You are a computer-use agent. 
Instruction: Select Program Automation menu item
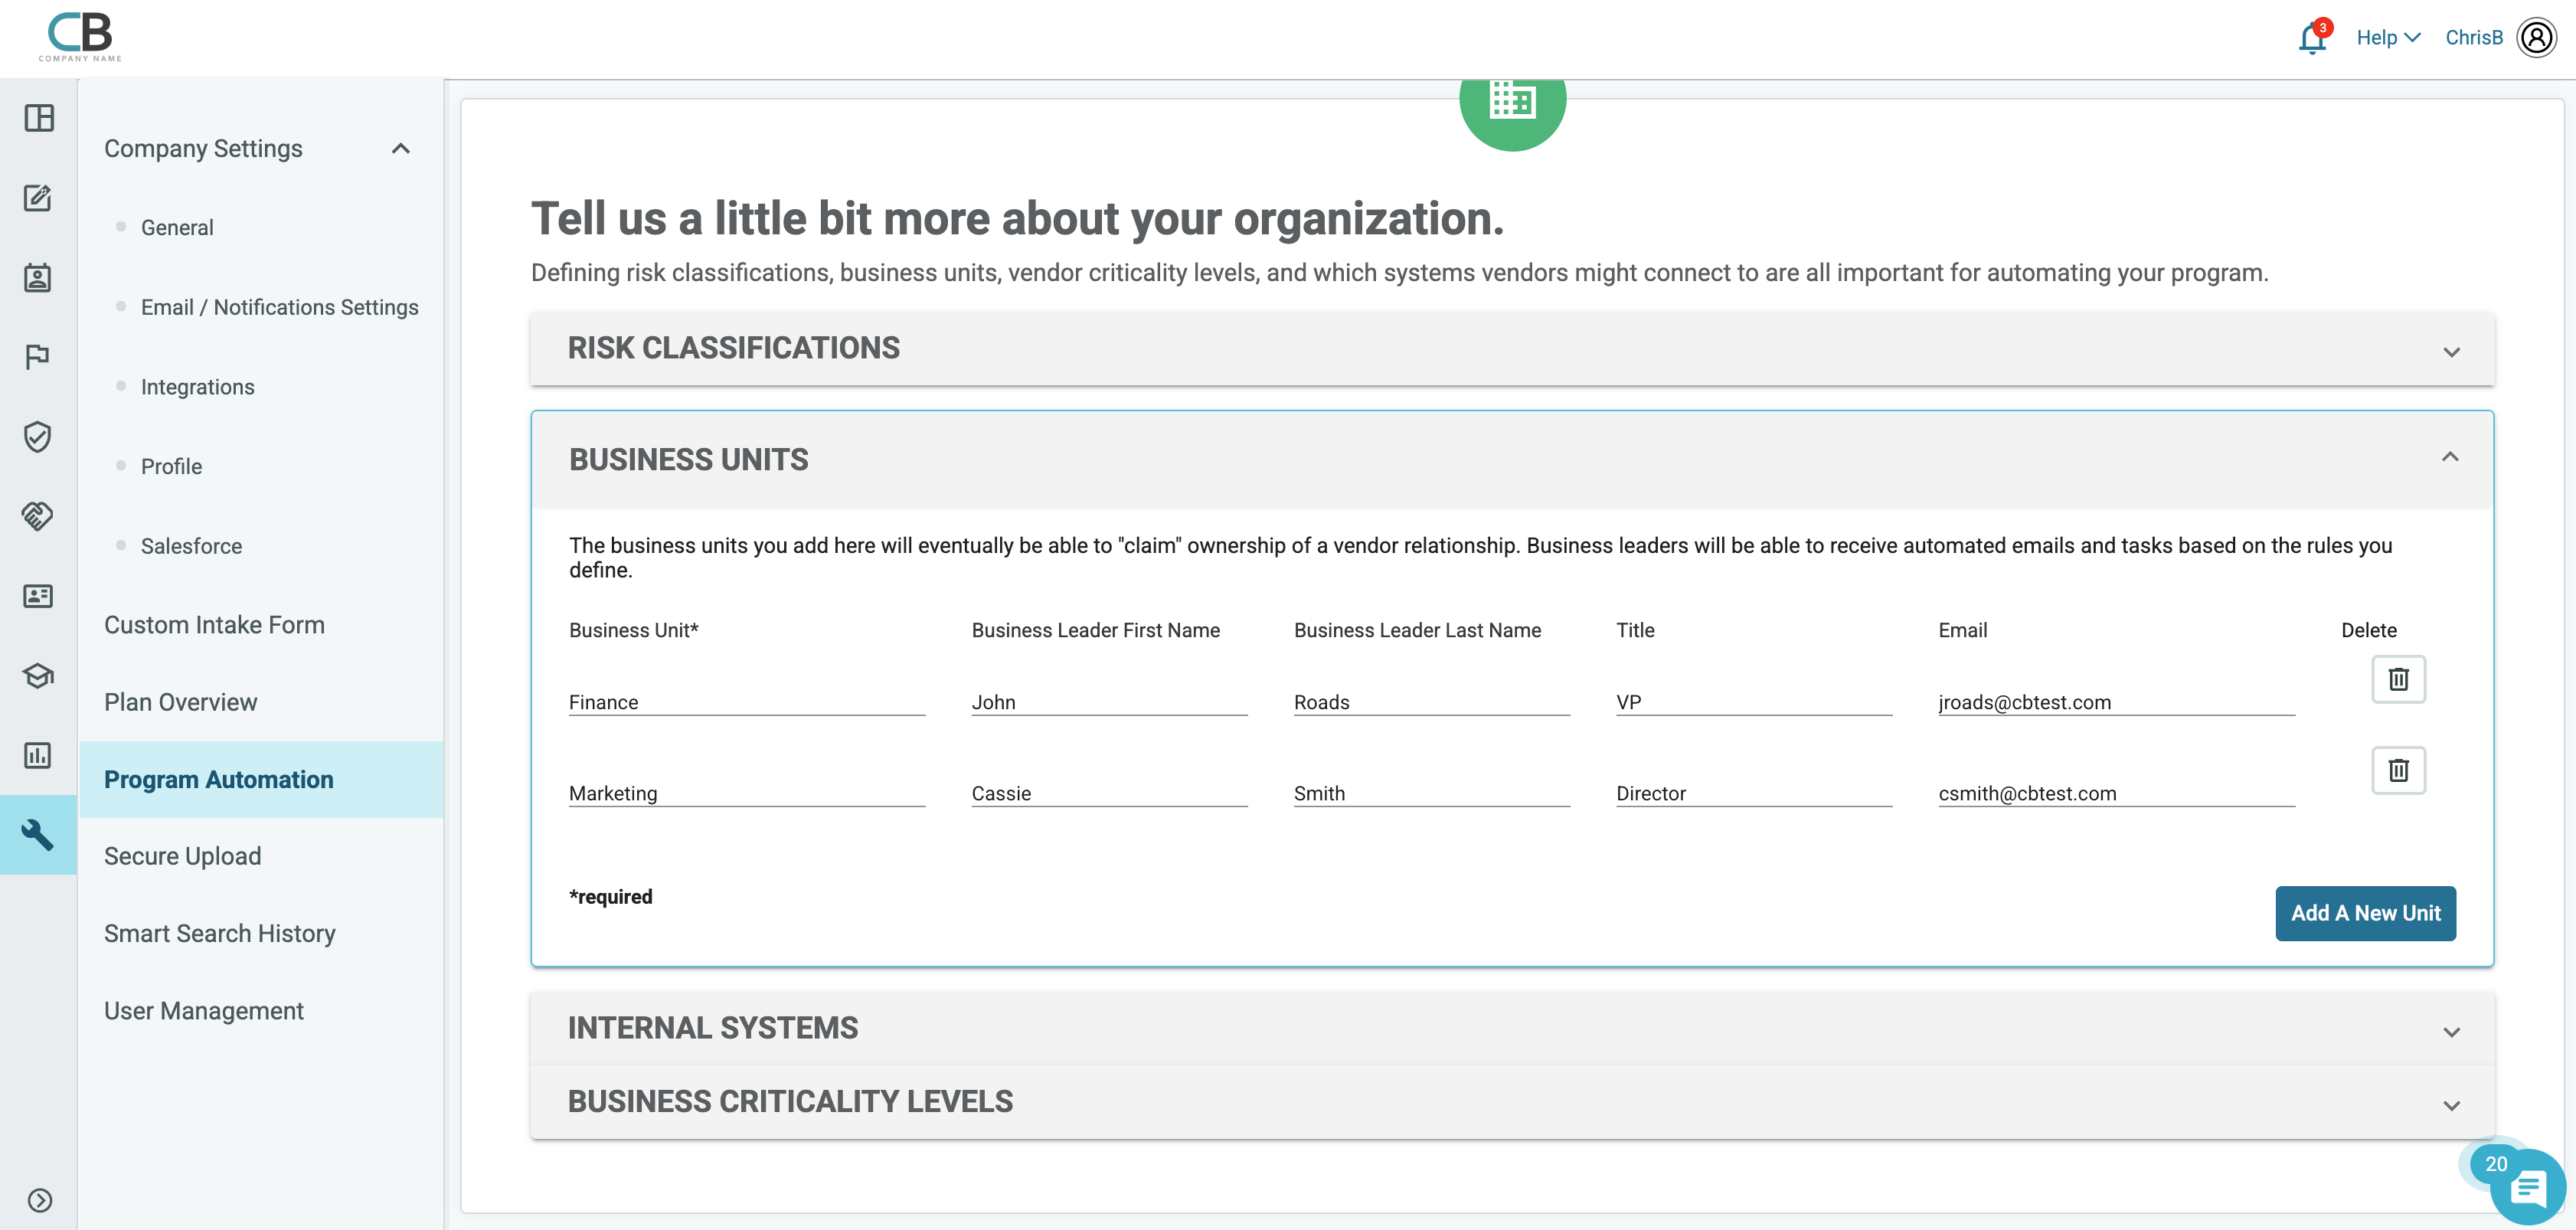pyautogui.click(x=262, y=780)
